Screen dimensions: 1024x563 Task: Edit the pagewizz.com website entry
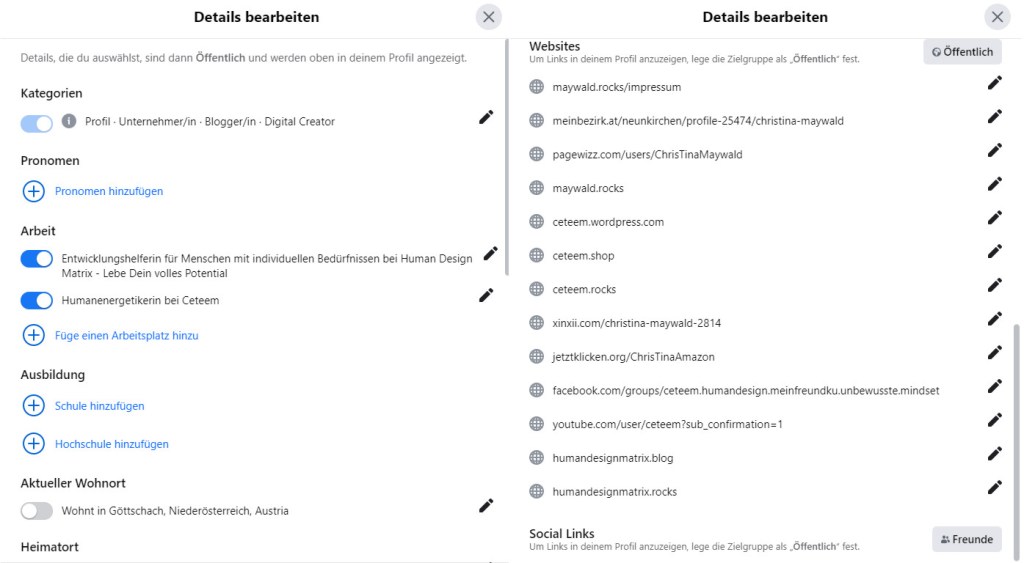(994, 150)
